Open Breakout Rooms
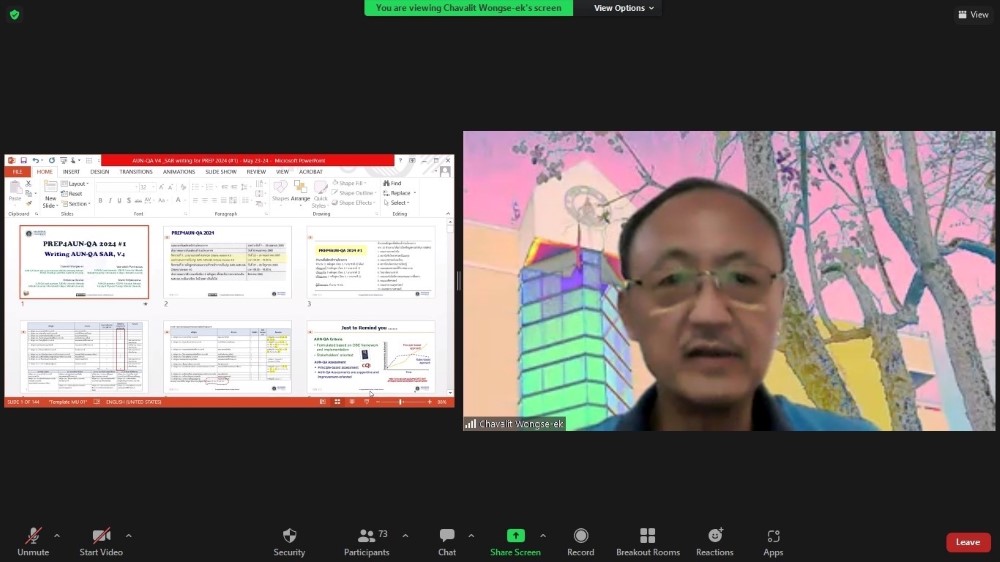 pos(647,536)
